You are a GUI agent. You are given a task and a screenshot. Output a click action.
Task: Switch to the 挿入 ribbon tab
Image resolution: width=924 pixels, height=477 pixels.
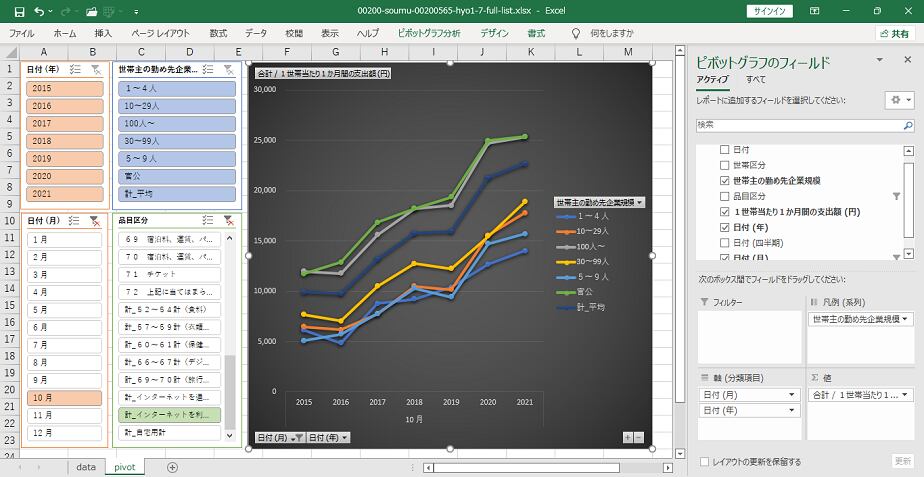103,34
